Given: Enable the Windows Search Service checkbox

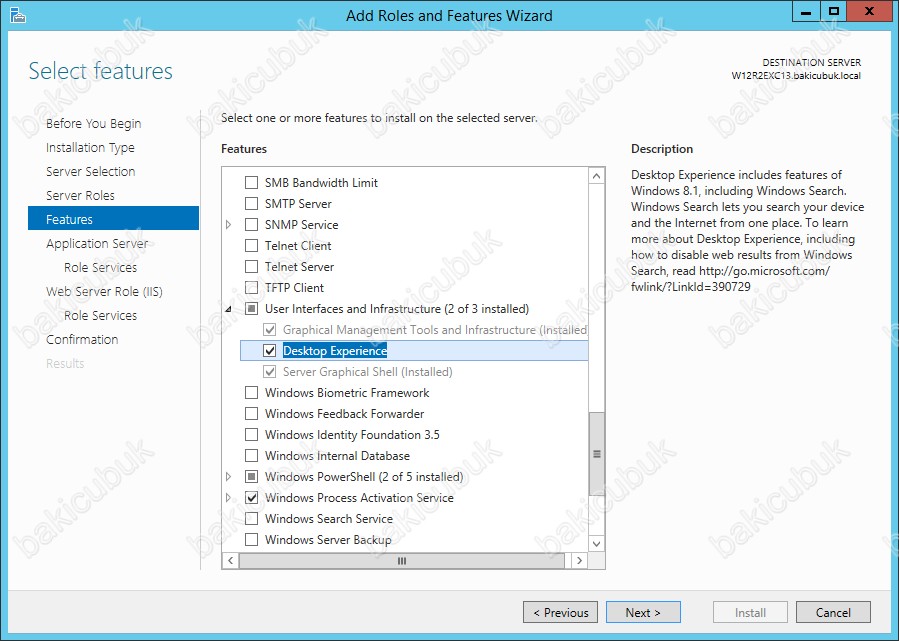Looking at the screenshot, I should pyautogui.click(x=251, y=519).
